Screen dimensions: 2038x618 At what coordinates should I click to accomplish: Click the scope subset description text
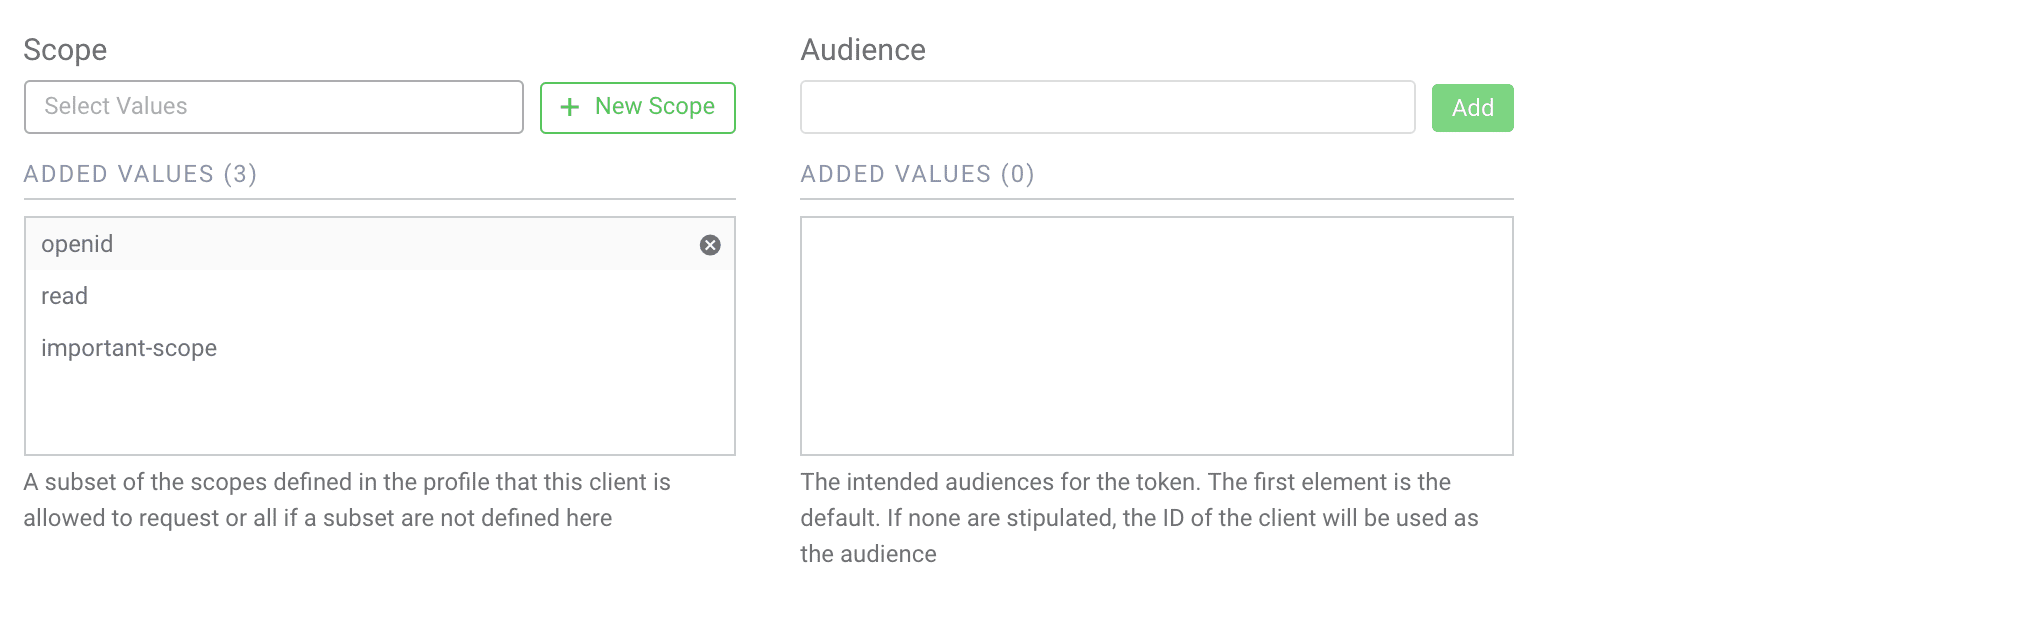coord(347,482)
